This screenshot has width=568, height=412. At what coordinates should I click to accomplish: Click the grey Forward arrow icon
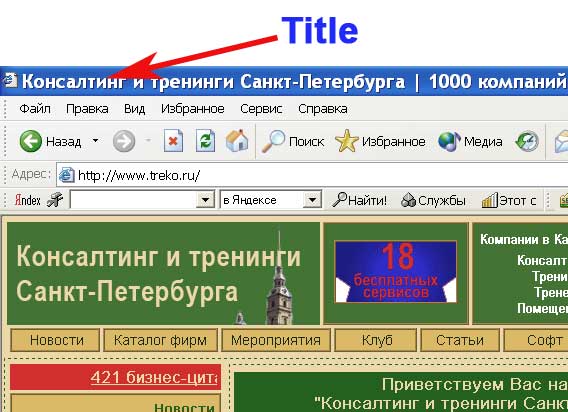coord(124,141)
